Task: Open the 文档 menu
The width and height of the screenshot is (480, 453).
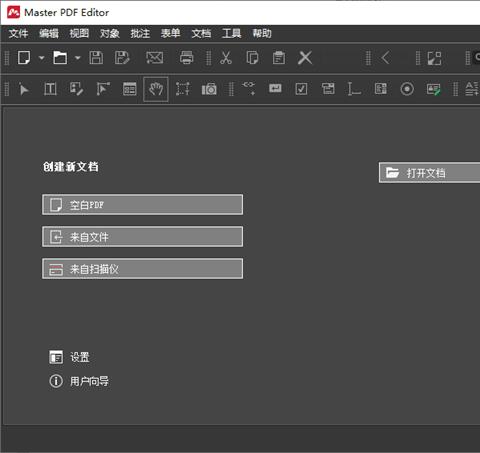Action: tap(201, 33)
